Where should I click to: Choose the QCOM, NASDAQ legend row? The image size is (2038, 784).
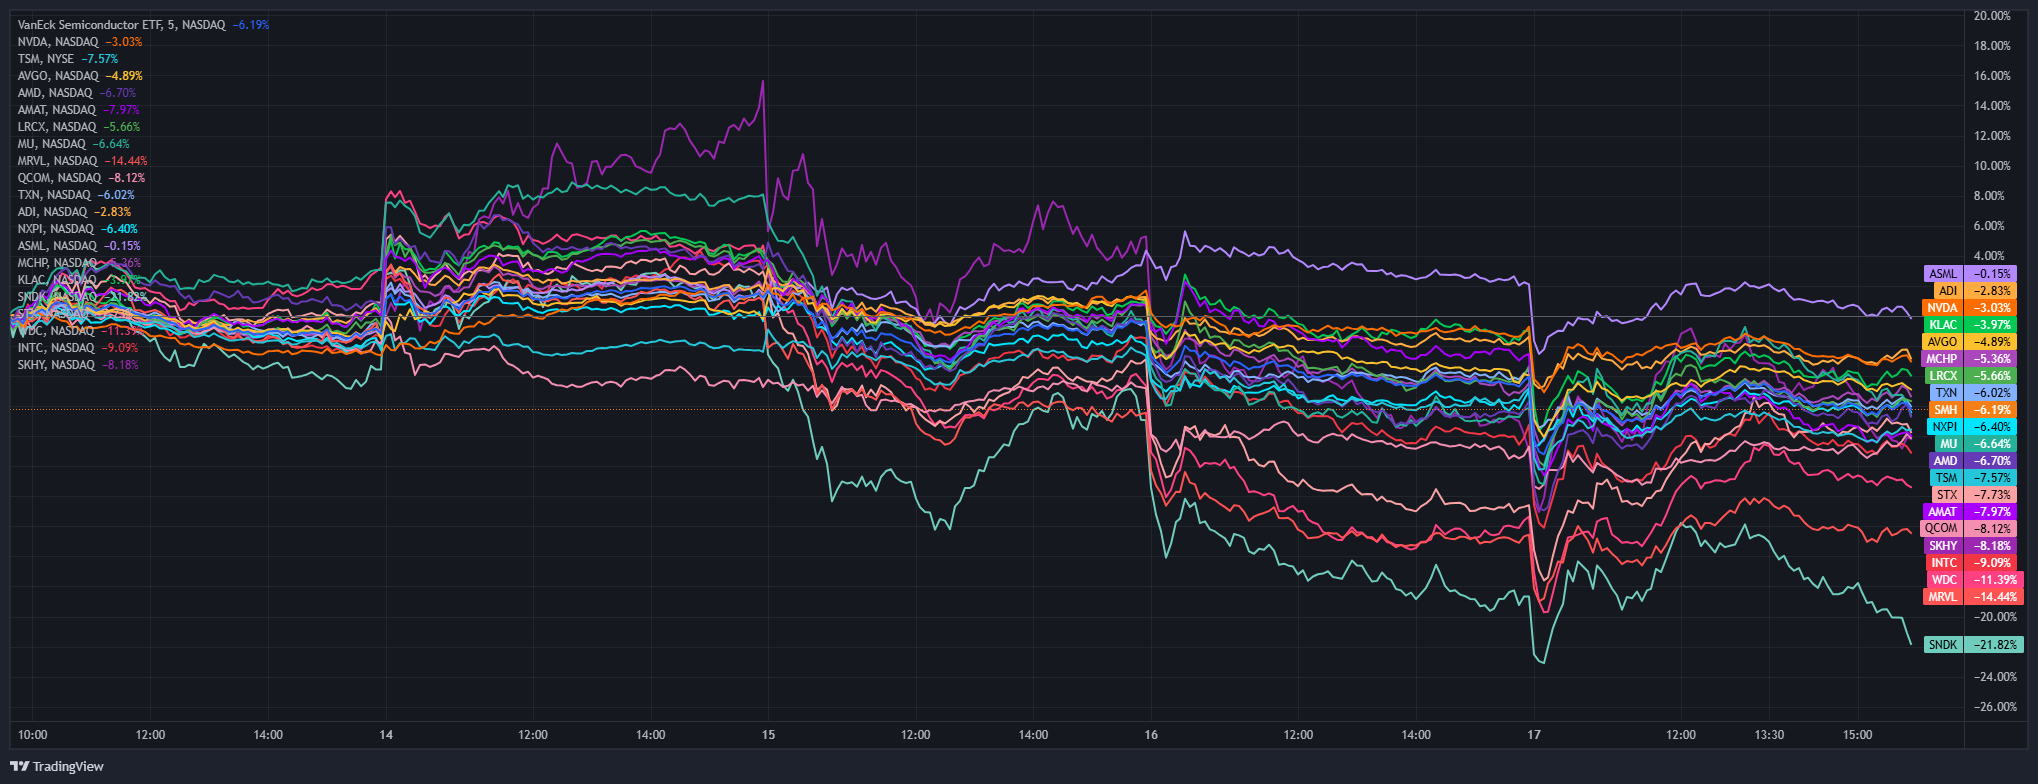tap(81, 178)
